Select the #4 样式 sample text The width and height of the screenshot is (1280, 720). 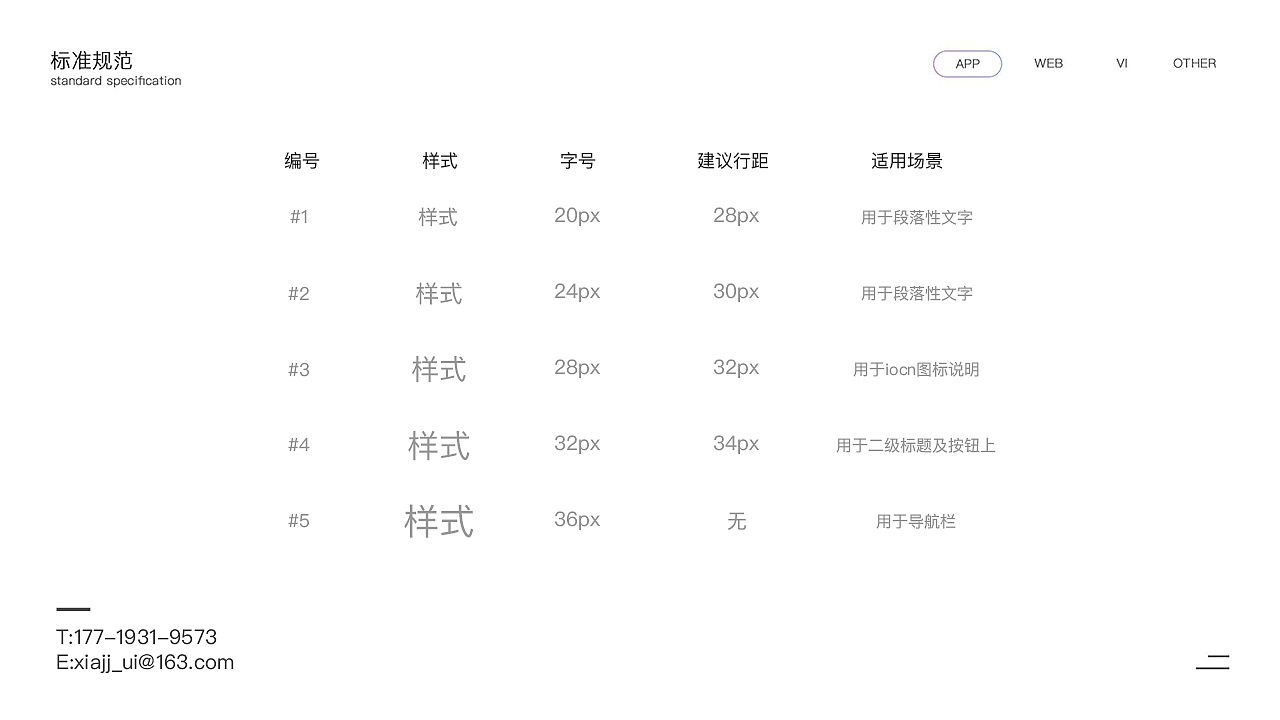[438, 446]
